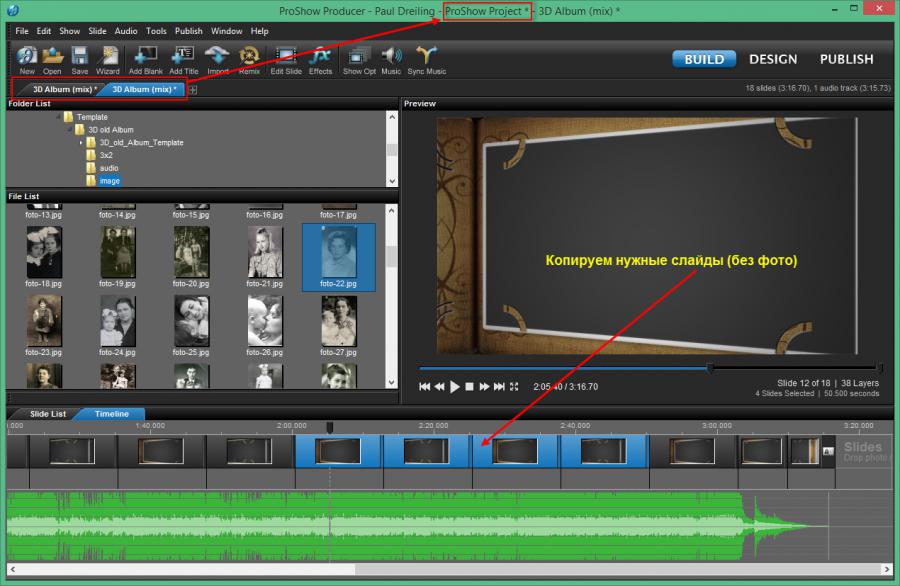
Task: Click the Open show toolbar icon
Action: pyautogui.click(x=52, y=60)
